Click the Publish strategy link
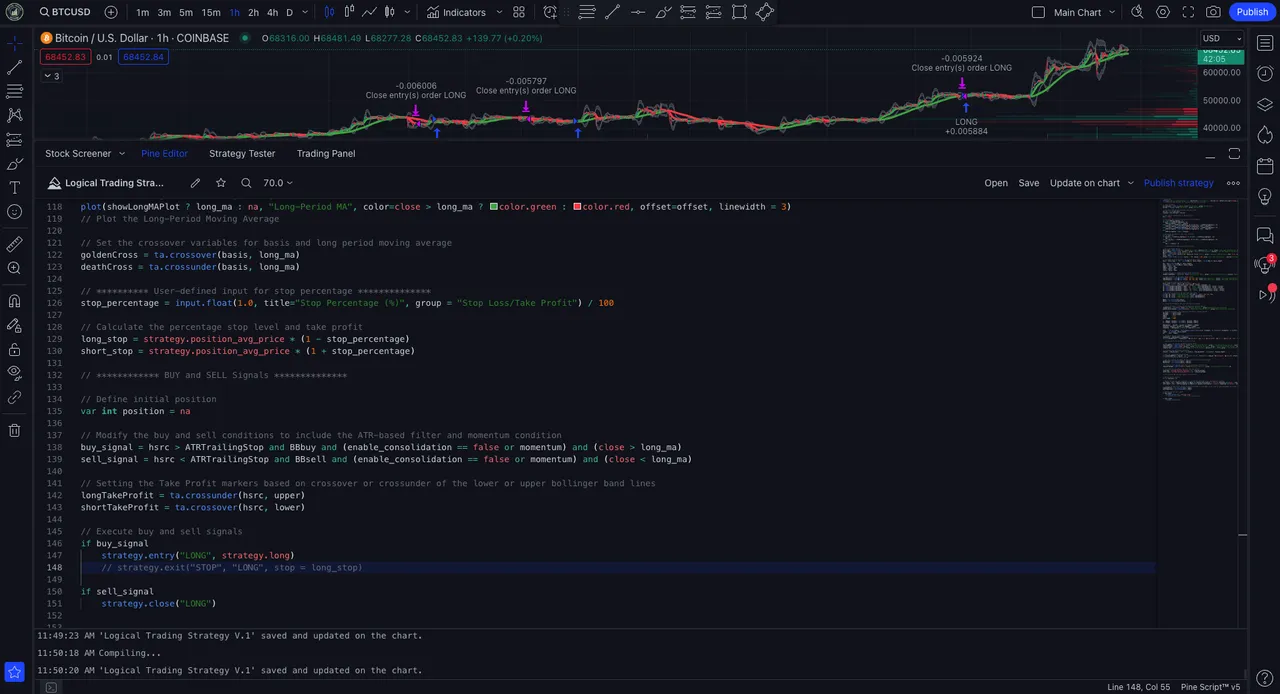The width and height of the screenshot is (1280, 694). [x=1178, y=183]
